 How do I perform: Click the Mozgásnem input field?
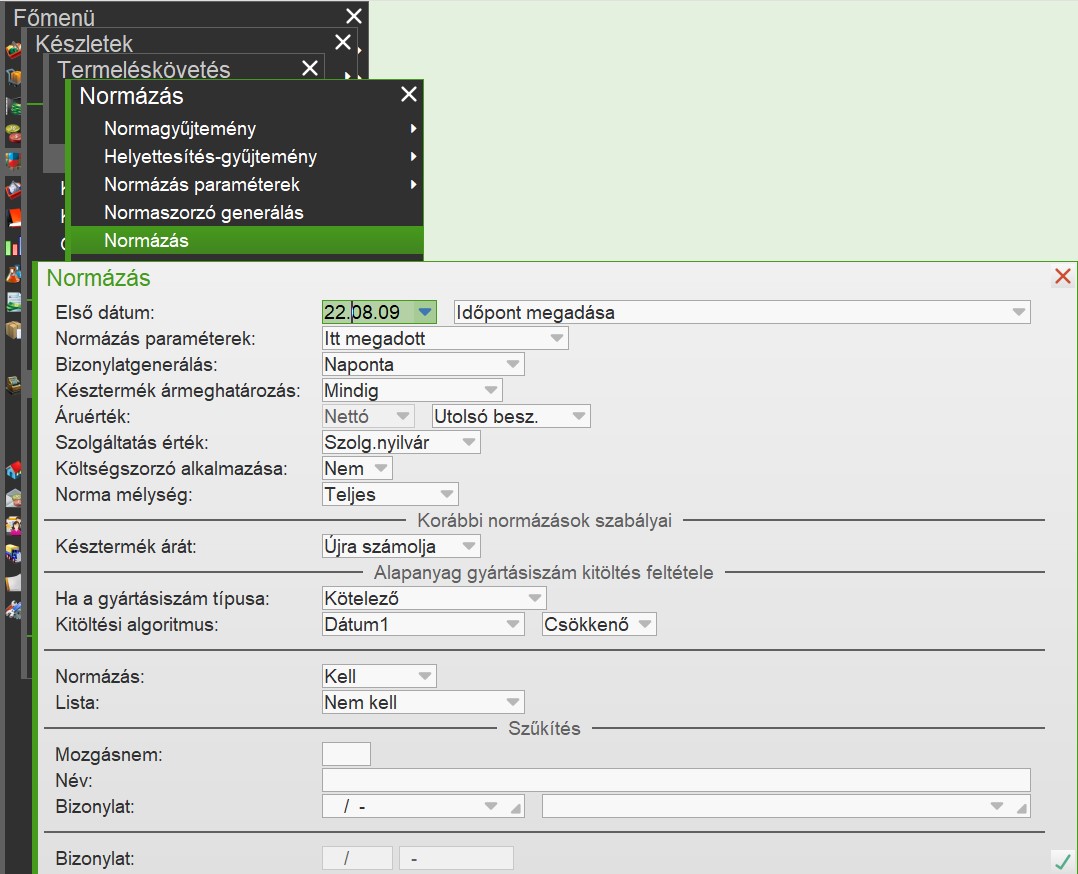coord(346,754)
